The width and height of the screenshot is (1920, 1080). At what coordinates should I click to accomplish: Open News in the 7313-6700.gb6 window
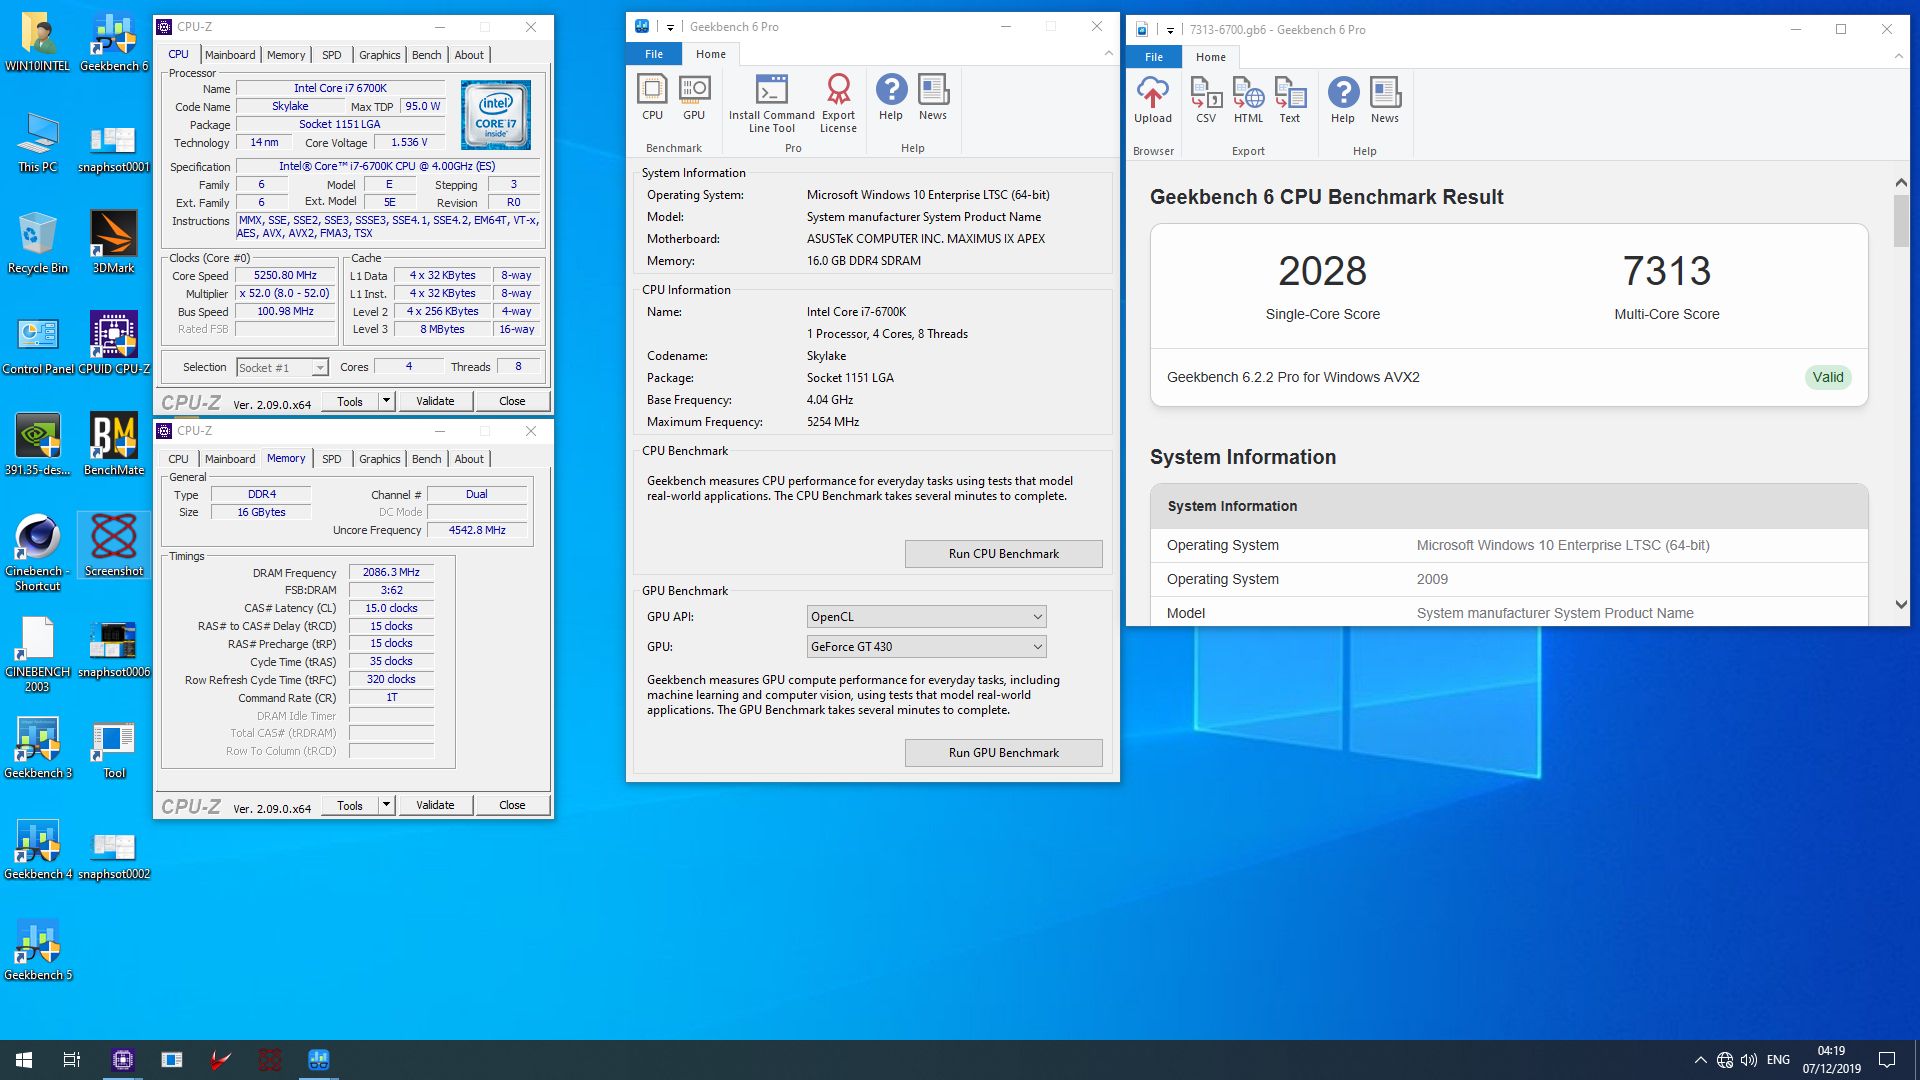(x=1385, y=101)
